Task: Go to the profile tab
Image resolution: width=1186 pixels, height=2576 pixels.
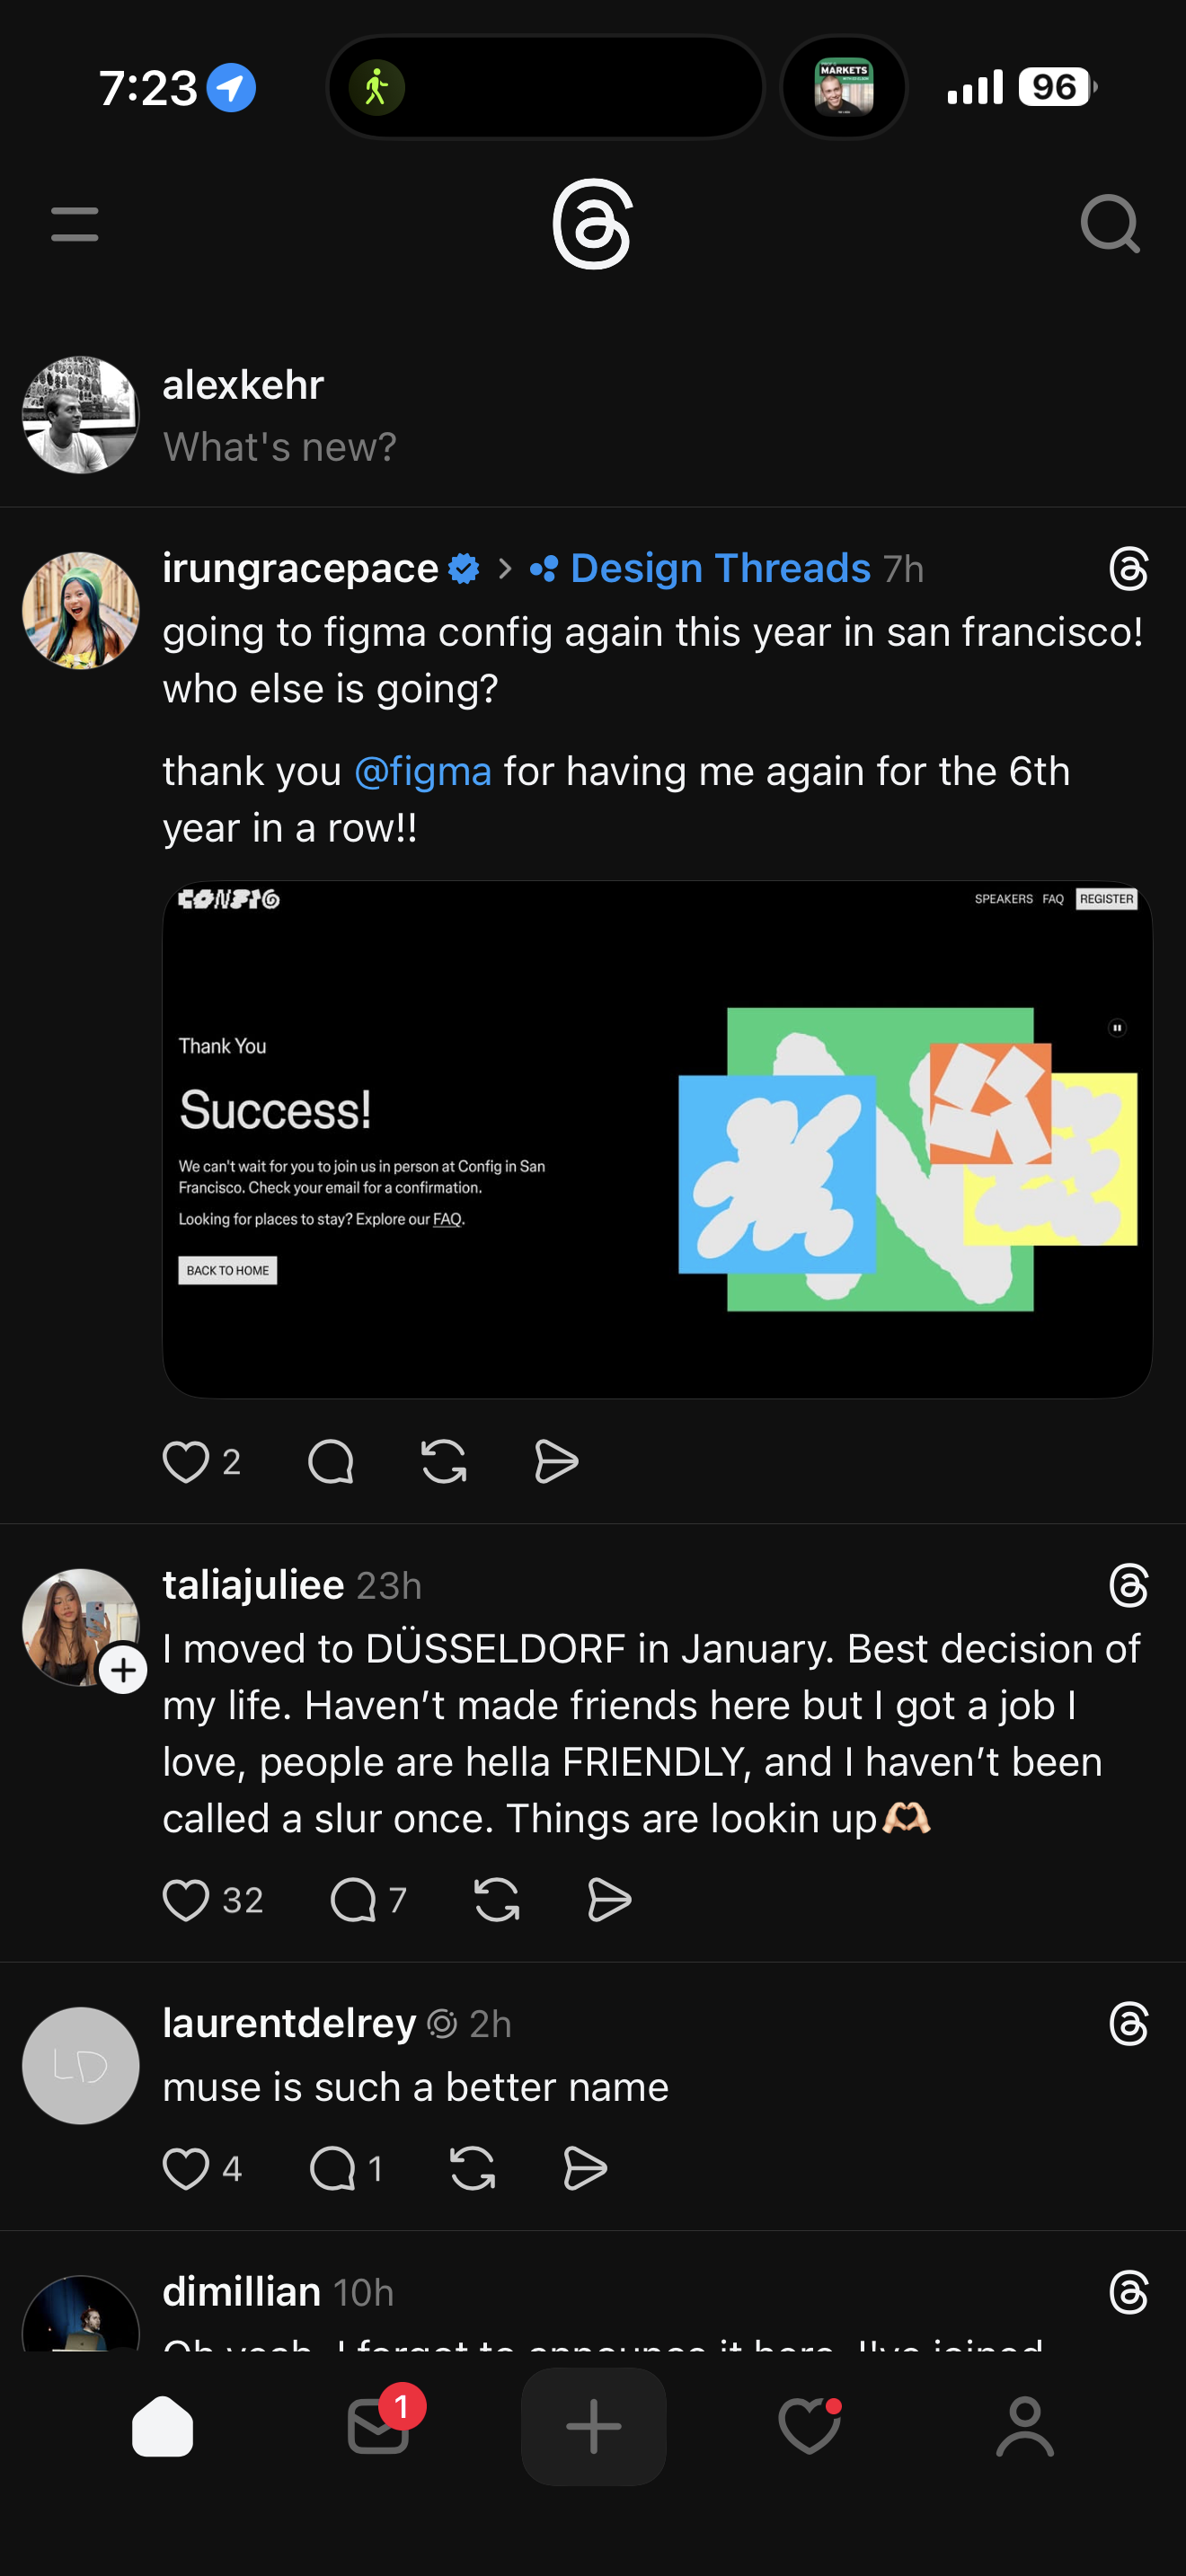Action: [1025, 2426]
